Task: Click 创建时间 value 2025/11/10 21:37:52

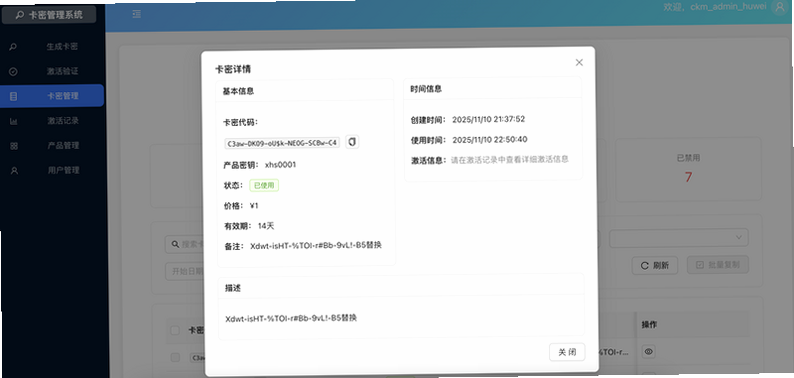Action: point(488,120)
